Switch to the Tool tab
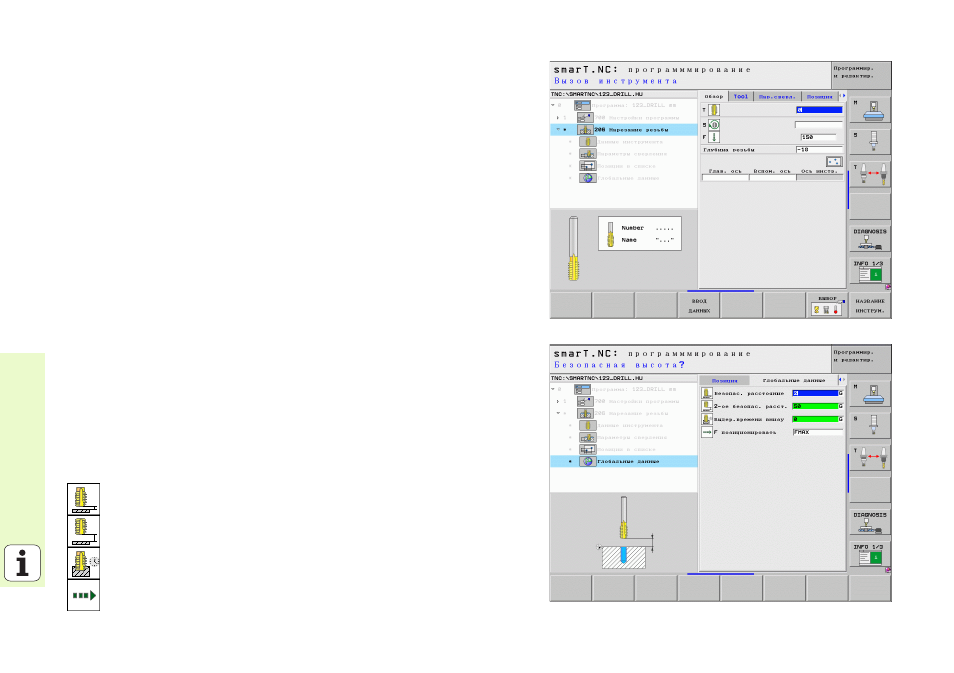The height and width of the screenshot is (673, 954). click(741, 97)
